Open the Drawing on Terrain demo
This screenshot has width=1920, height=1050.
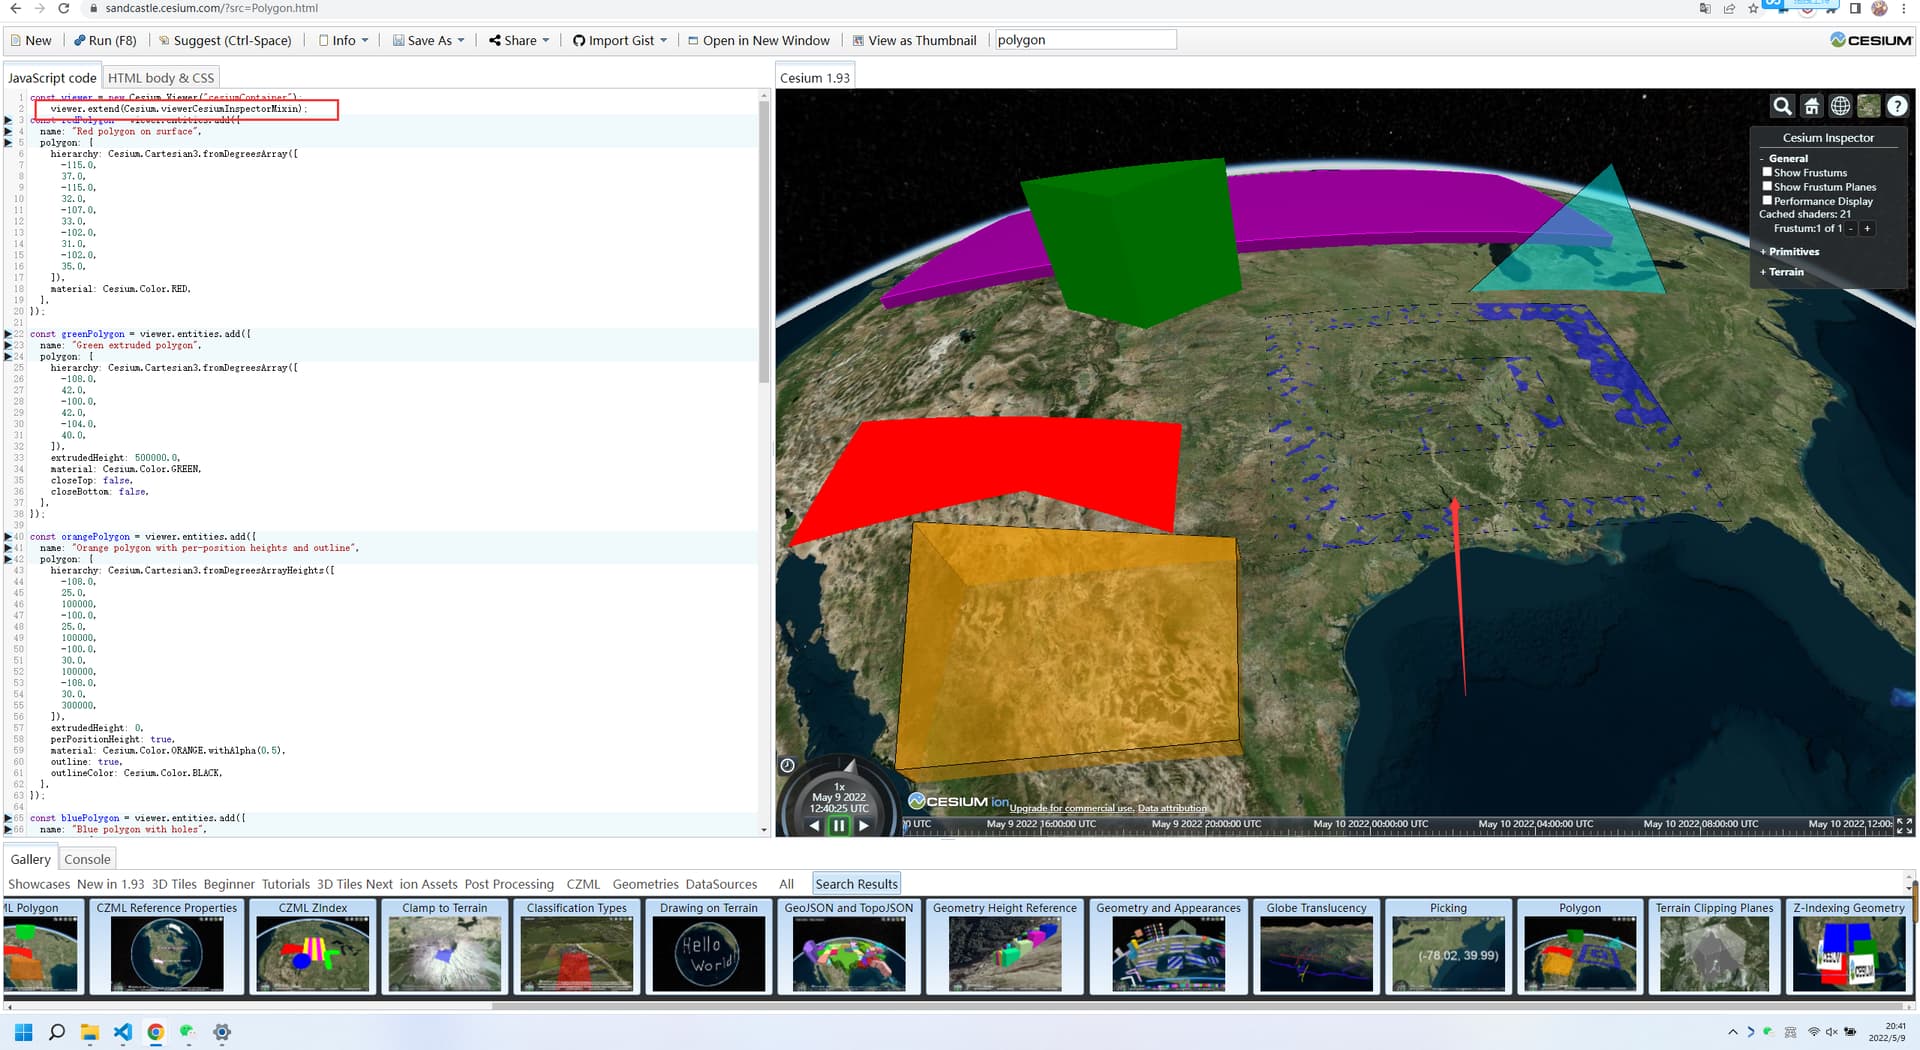(709, 946)
